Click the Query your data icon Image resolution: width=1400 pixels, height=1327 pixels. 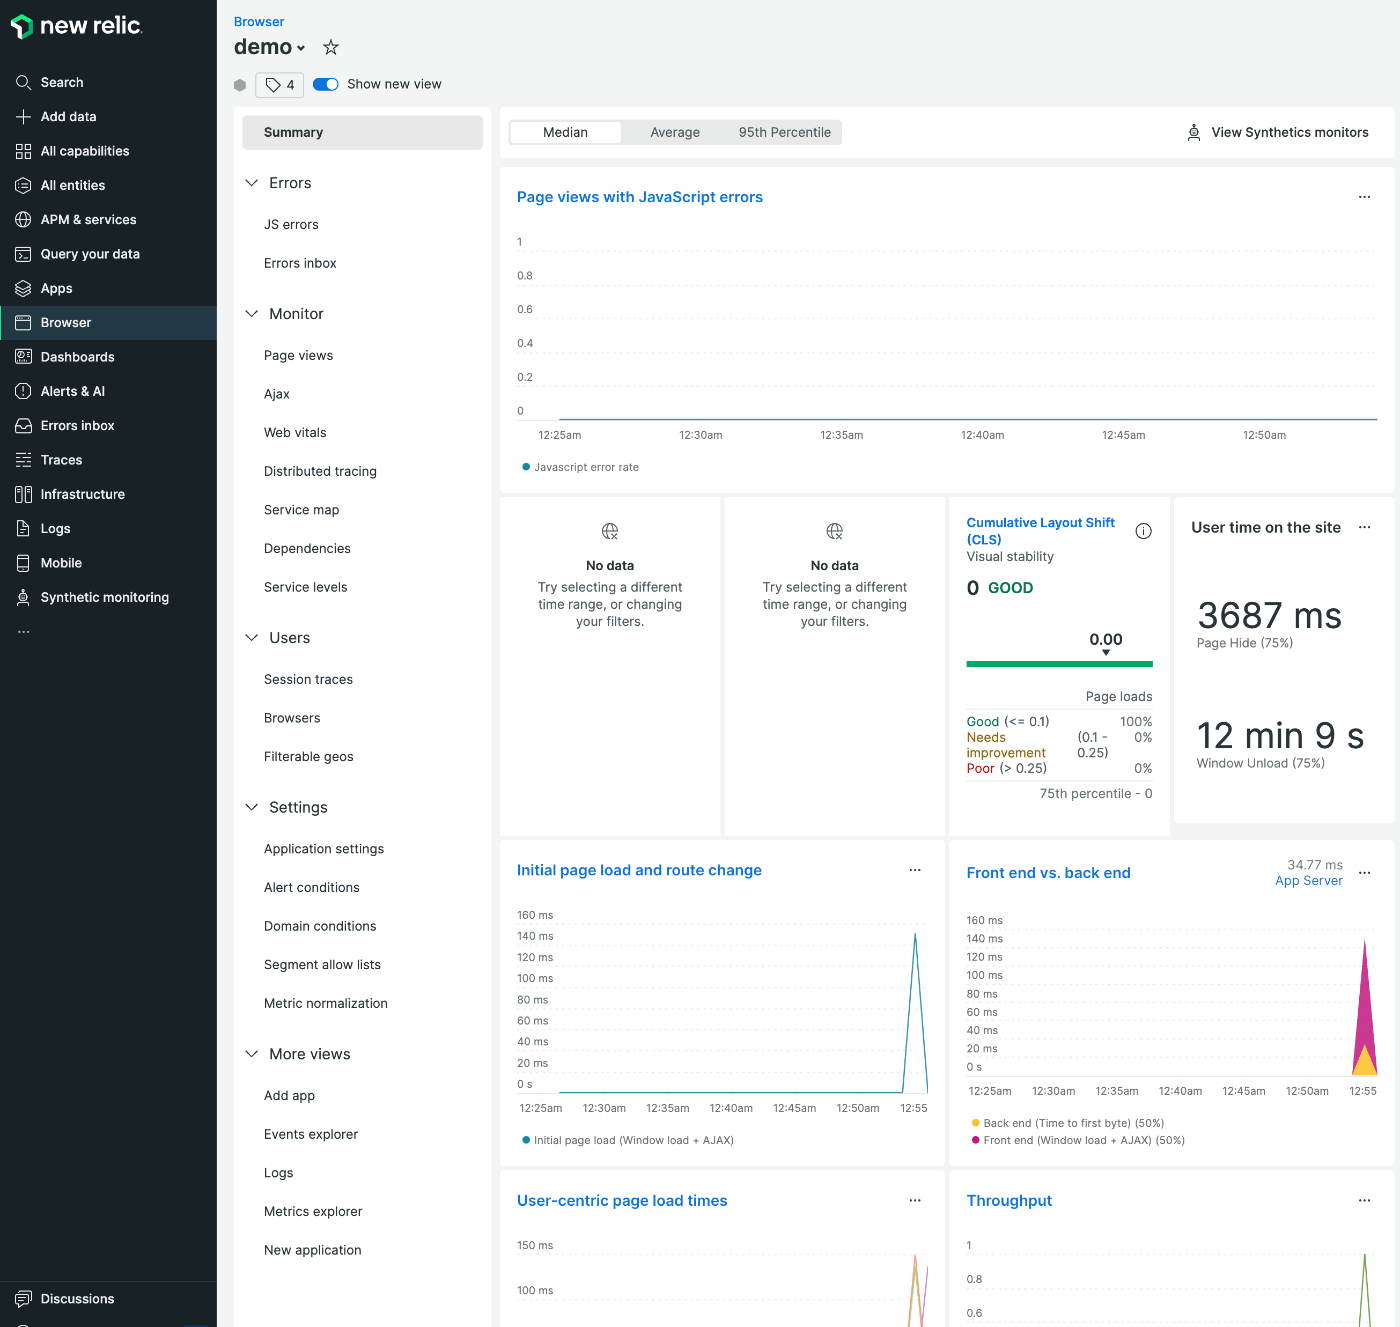(x=23, y=254)
